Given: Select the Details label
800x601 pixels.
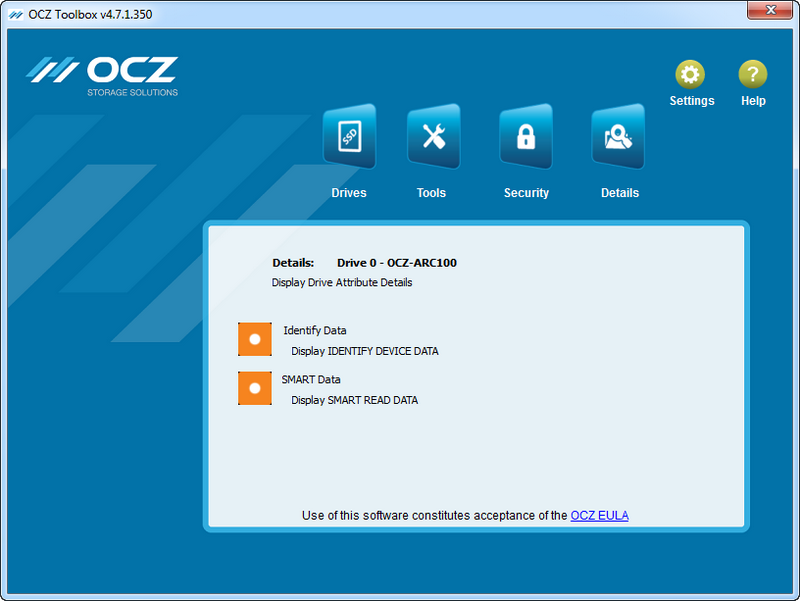Looking at the screenshot, I should click(620, 193).
